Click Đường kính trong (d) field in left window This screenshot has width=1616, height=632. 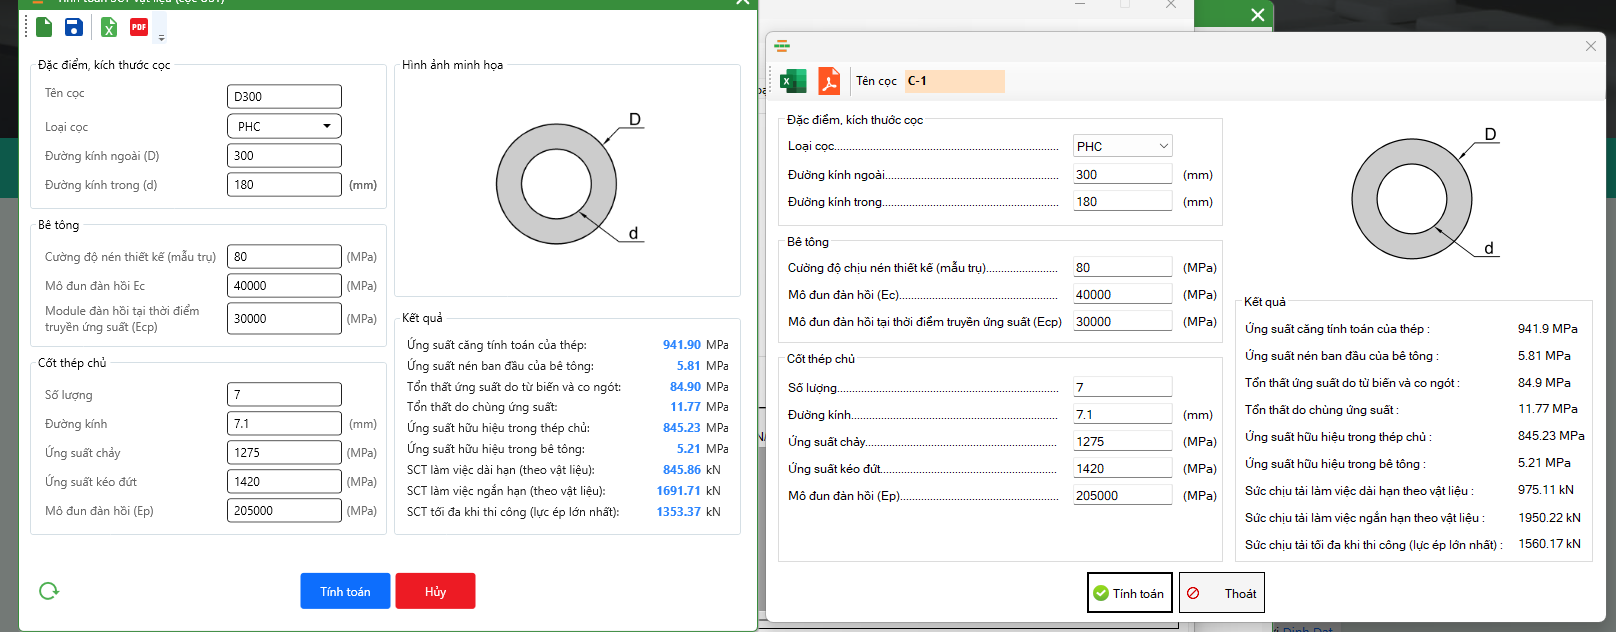(x=284, y=184)
